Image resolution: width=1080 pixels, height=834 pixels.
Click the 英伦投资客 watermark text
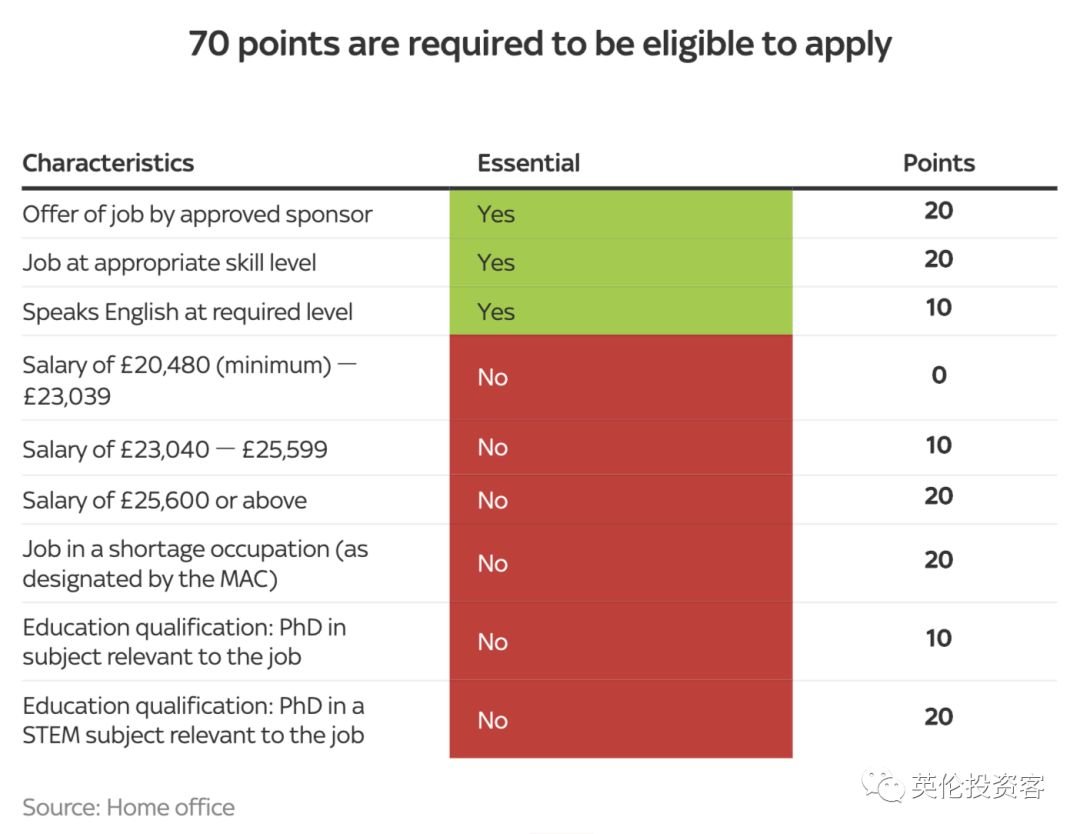(x=977, y=786)
